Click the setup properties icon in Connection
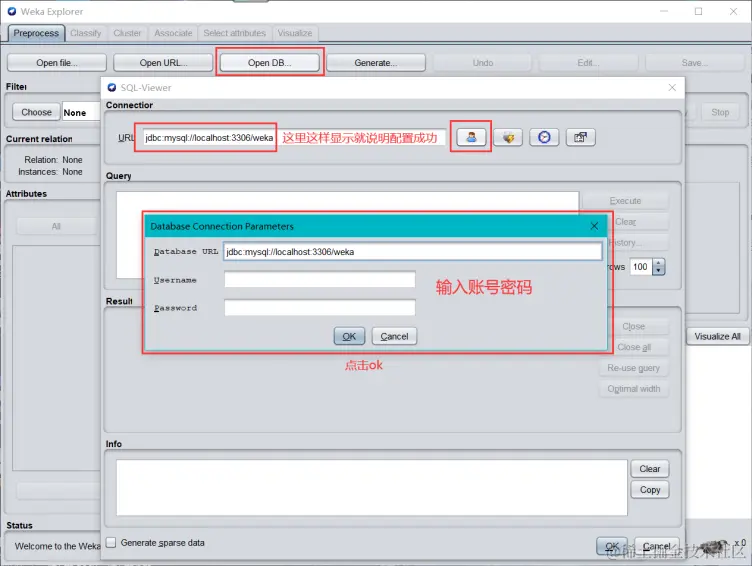Image resolution: width=752 pixels, height=566 pixels. tap(580, 137)
